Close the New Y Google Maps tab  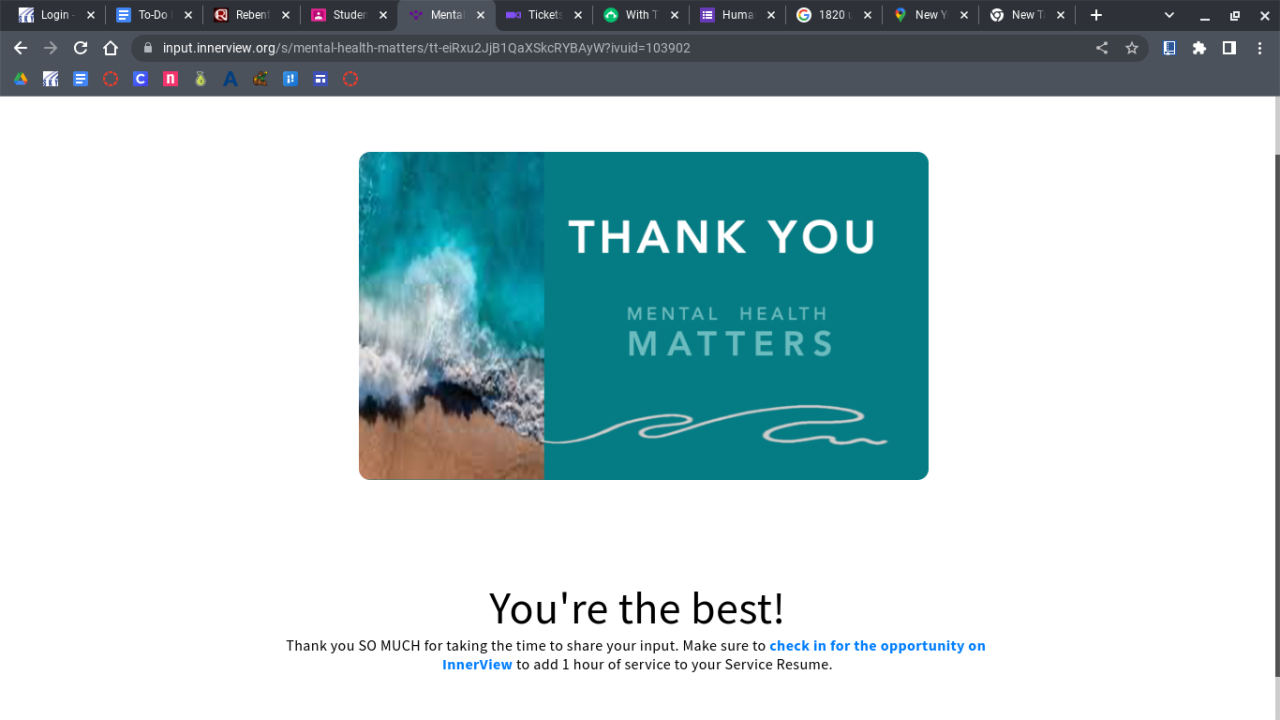point(964,15)
